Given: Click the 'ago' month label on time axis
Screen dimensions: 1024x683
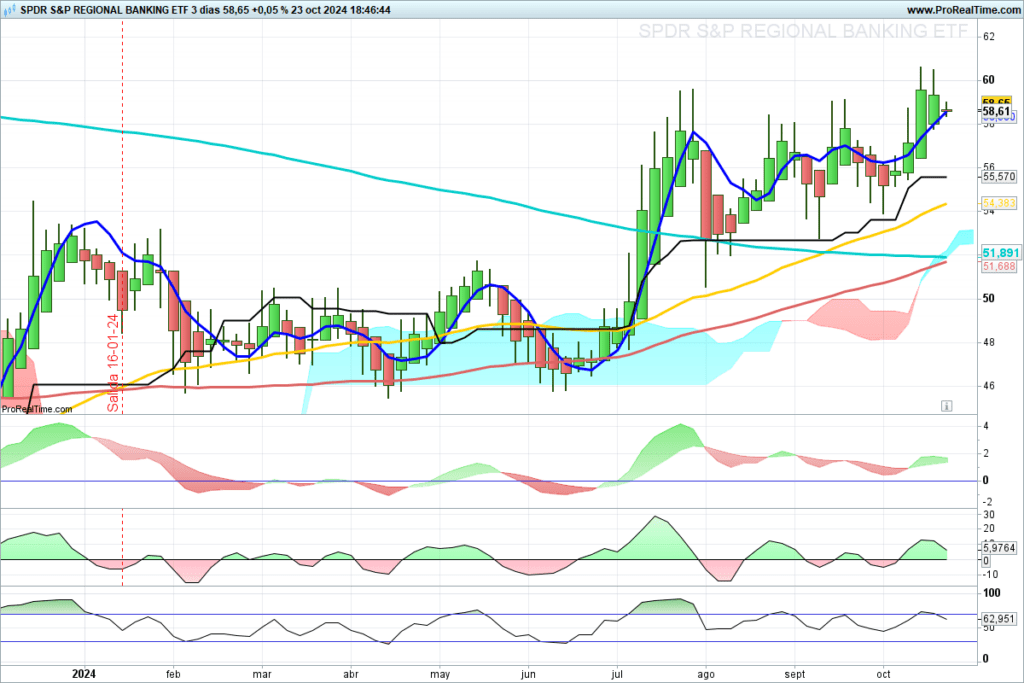Looking at the screenshot, I should pos(706,674).
